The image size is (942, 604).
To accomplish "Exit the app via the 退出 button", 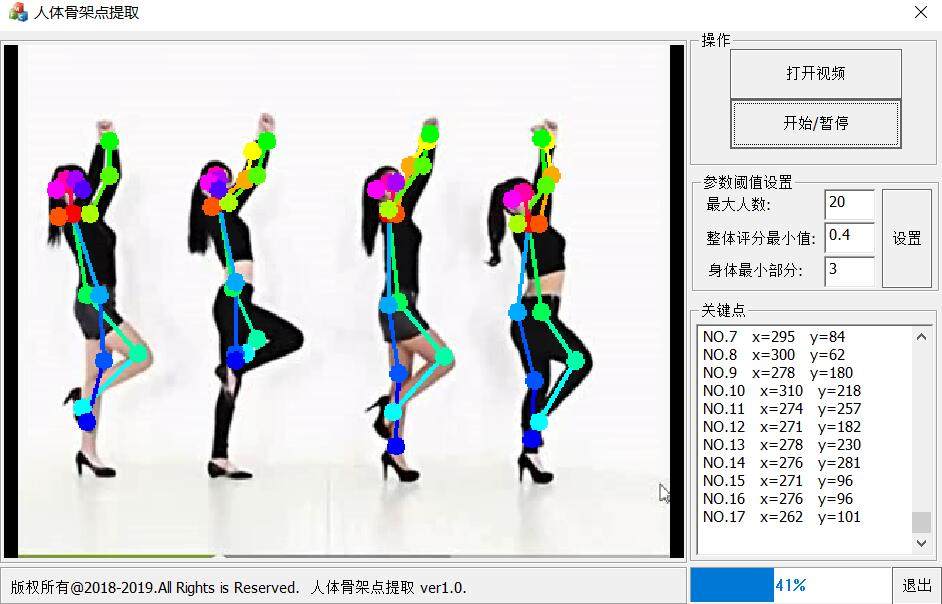I will click(917, 585).
